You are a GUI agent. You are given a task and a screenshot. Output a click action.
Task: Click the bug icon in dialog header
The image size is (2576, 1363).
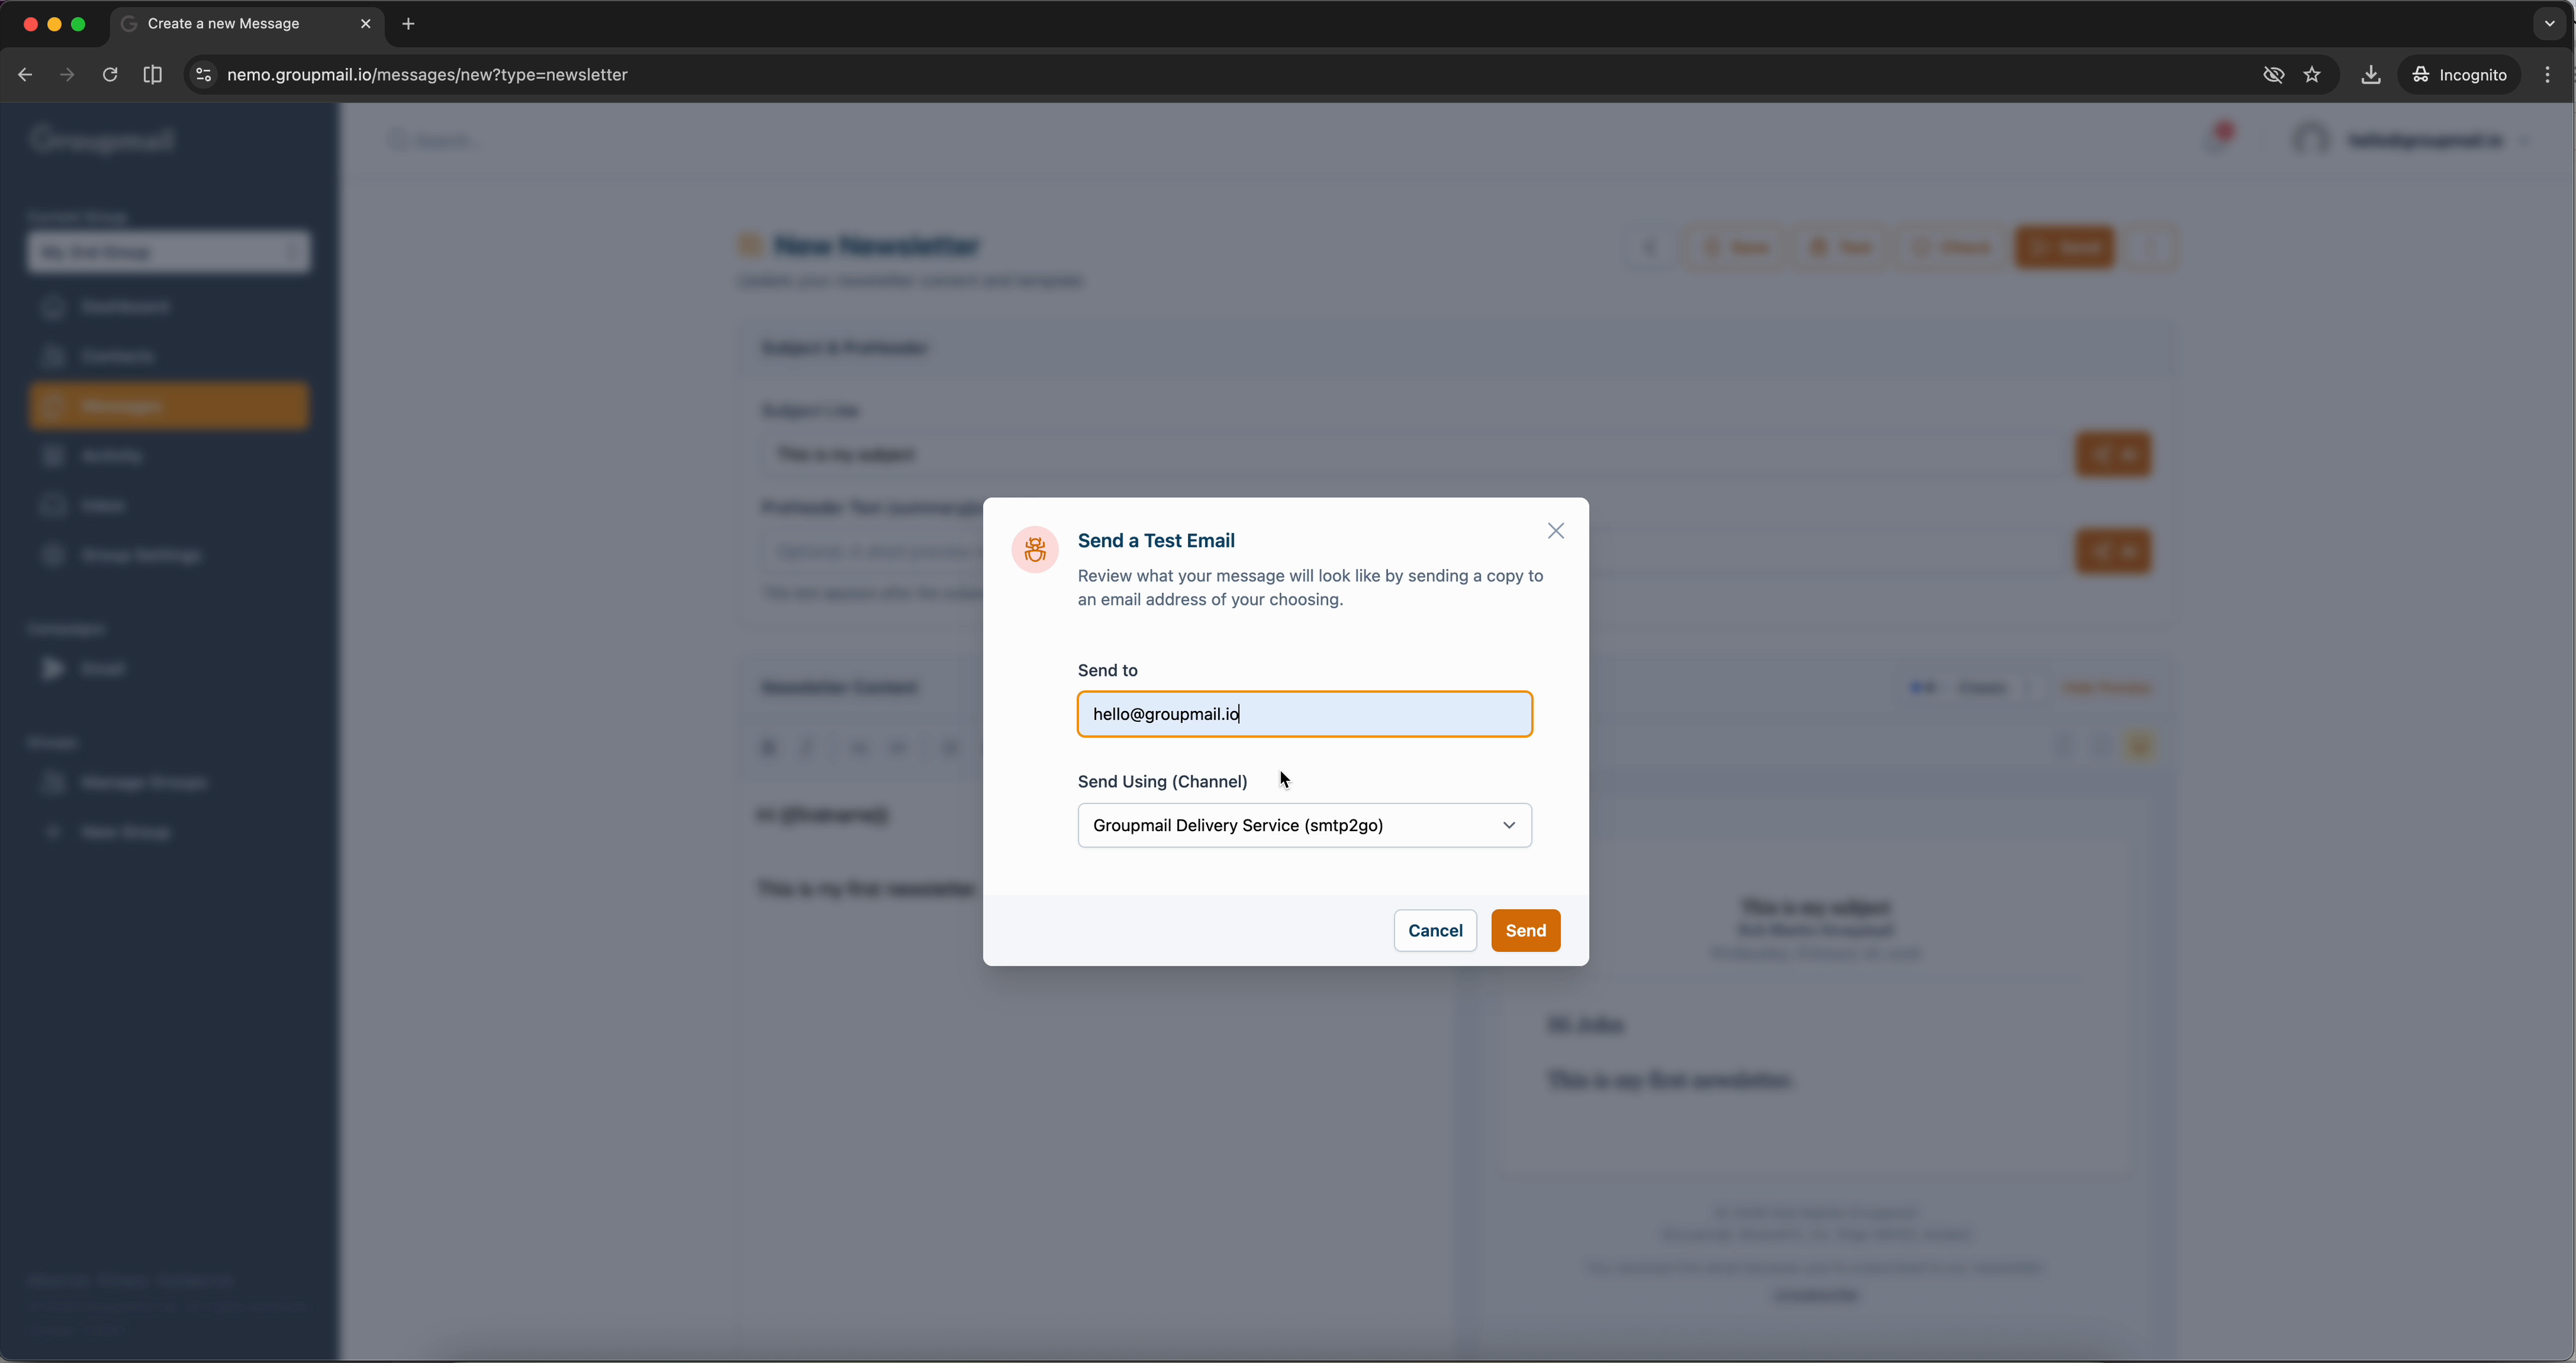pyautogui.click(x=1035, y=549)
